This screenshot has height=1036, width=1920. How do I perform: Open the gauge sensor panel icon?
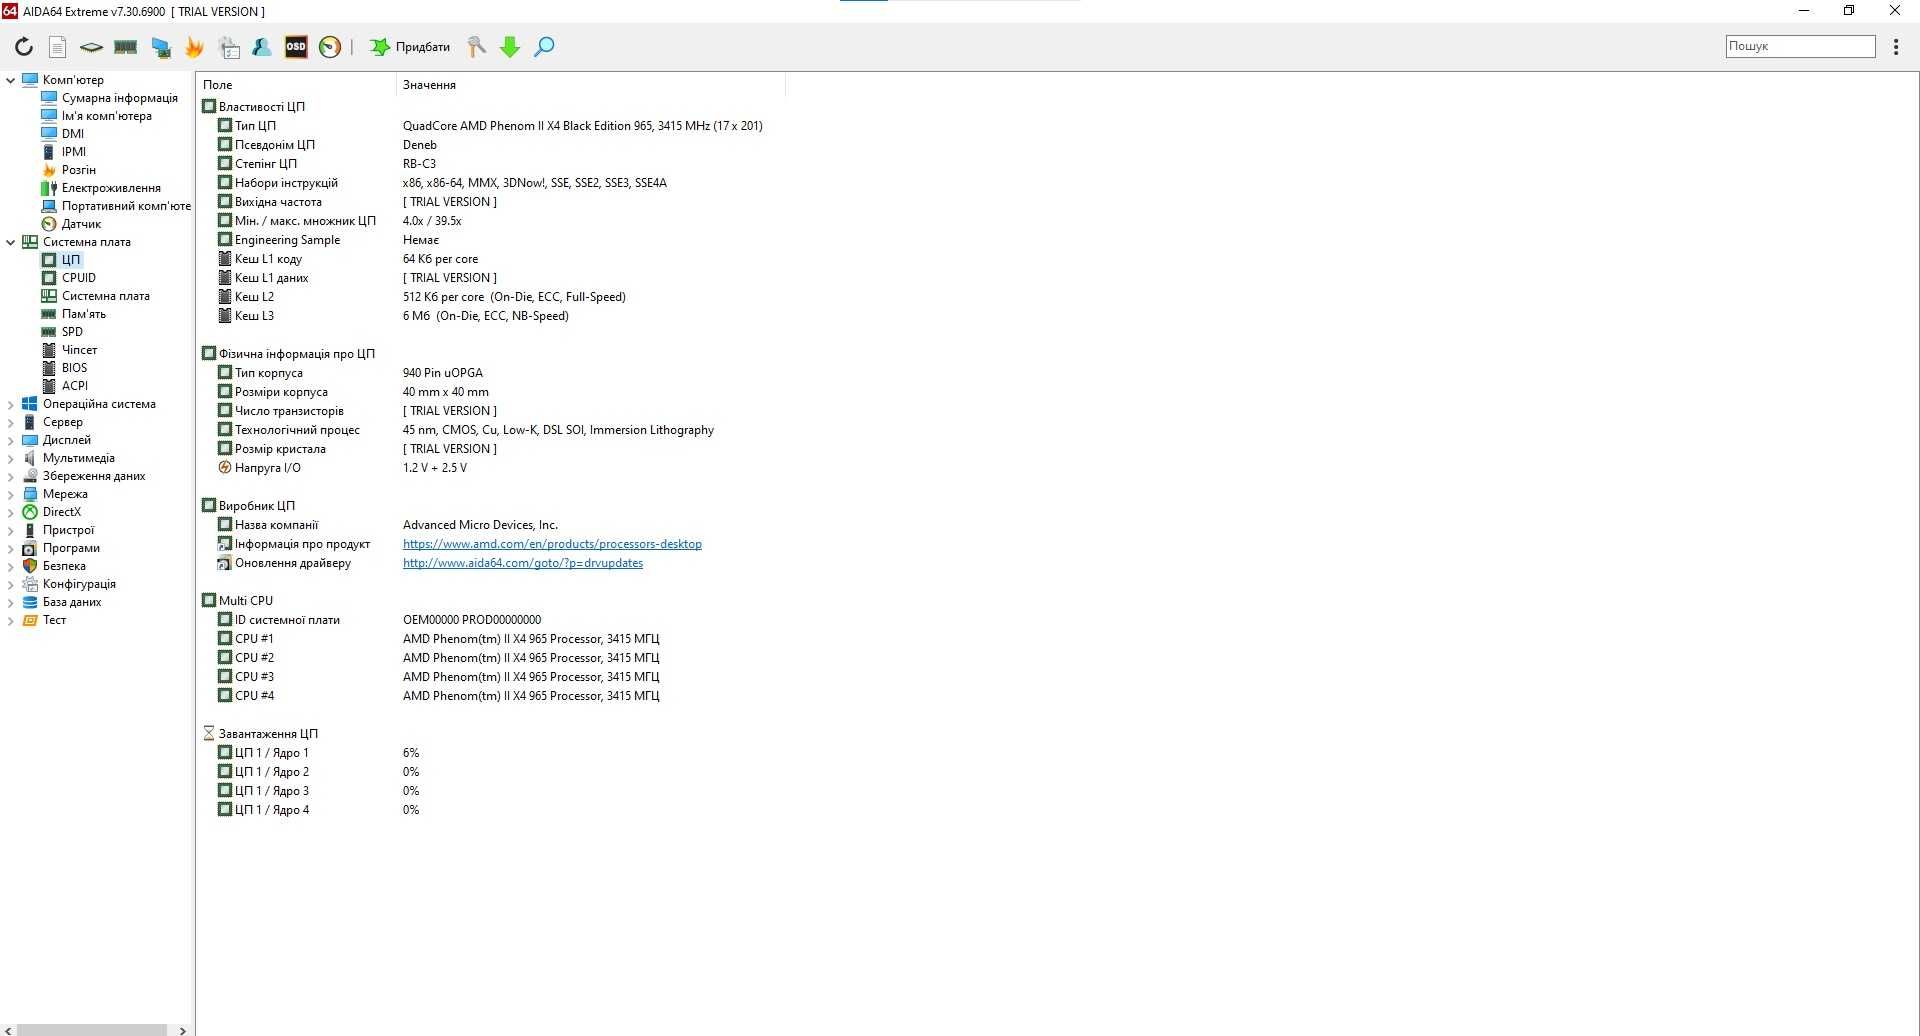pos(330,46)
